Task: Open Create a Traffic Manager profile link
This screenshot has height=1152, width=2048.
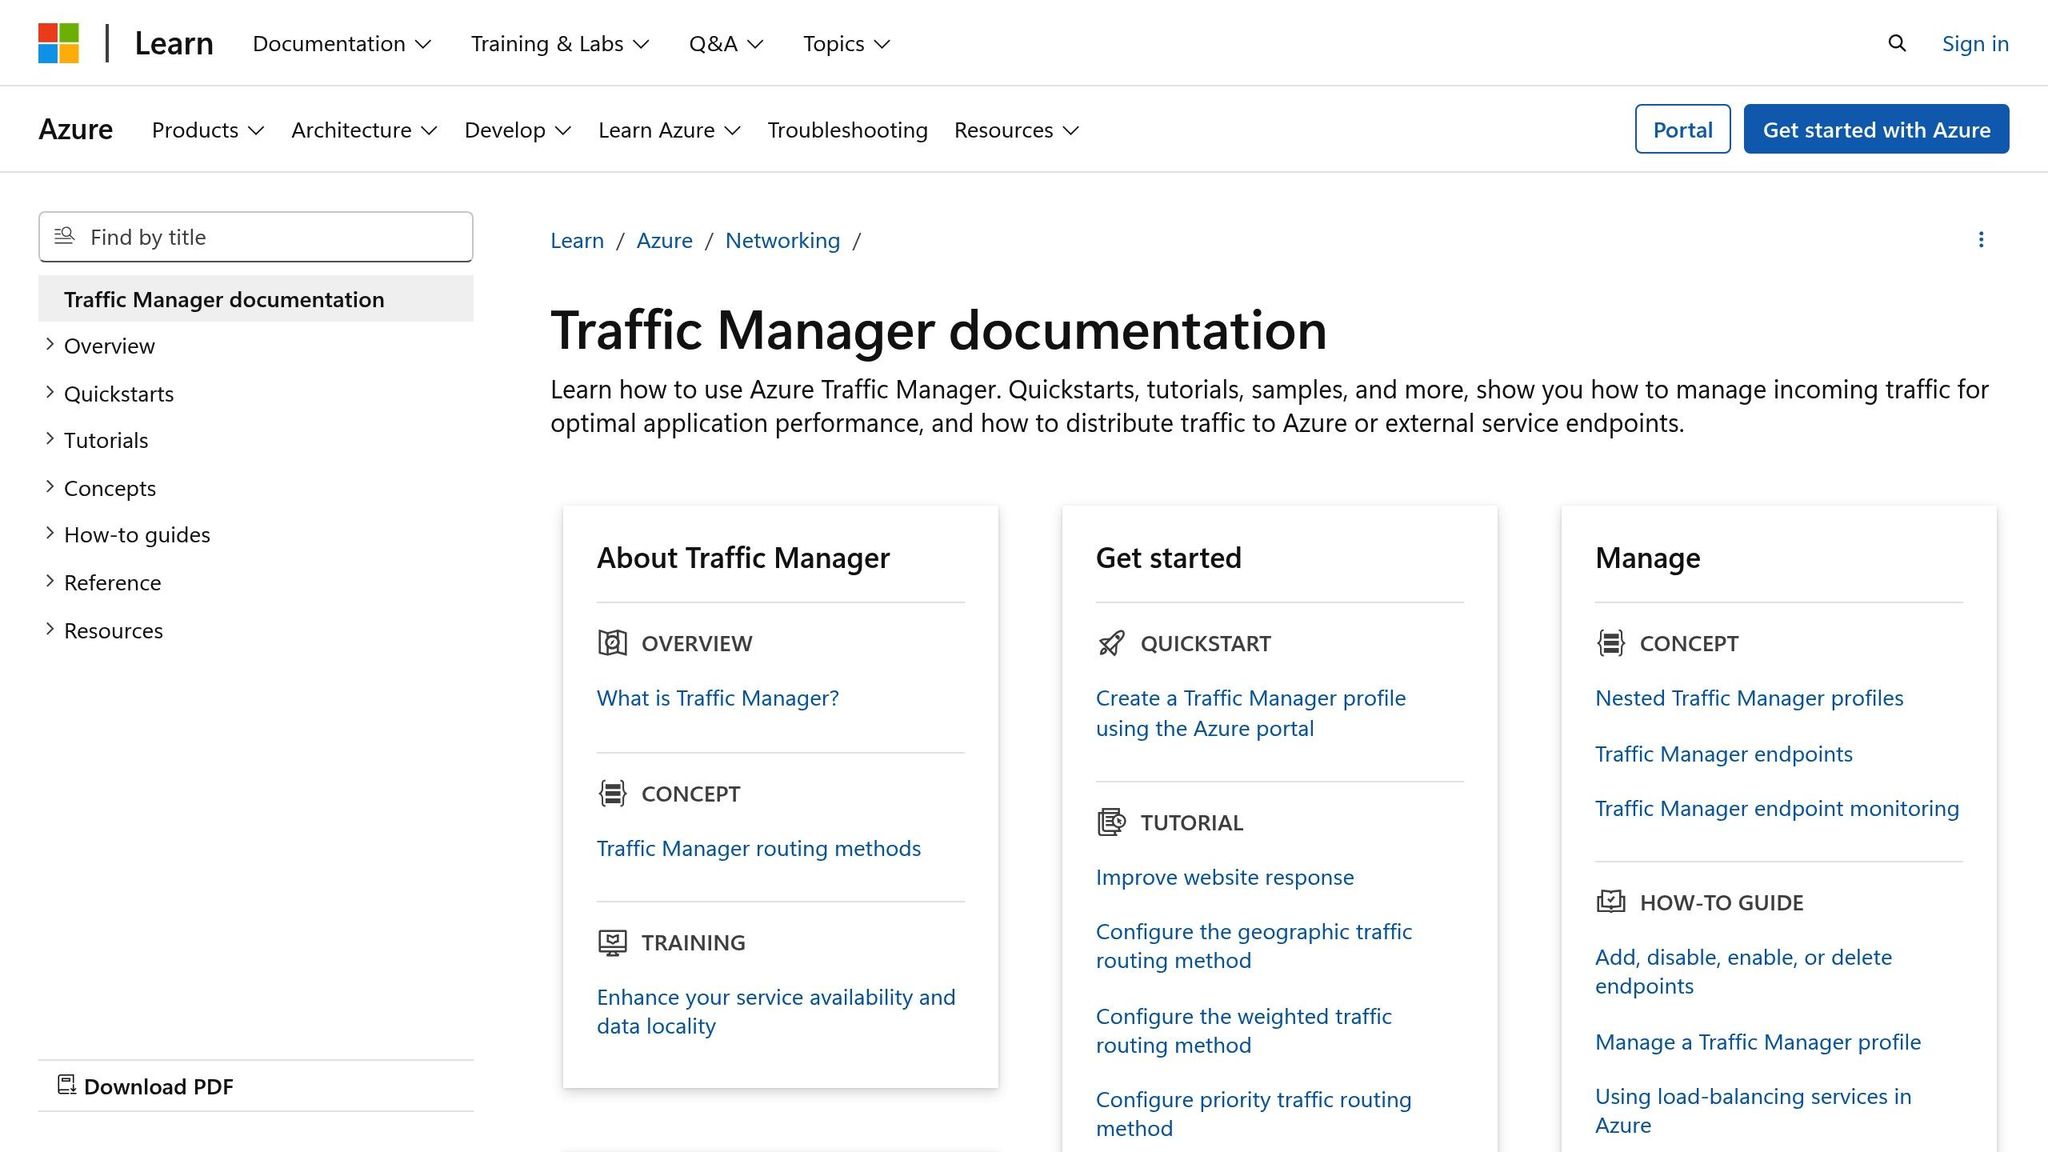Action: pos(1250,713)
